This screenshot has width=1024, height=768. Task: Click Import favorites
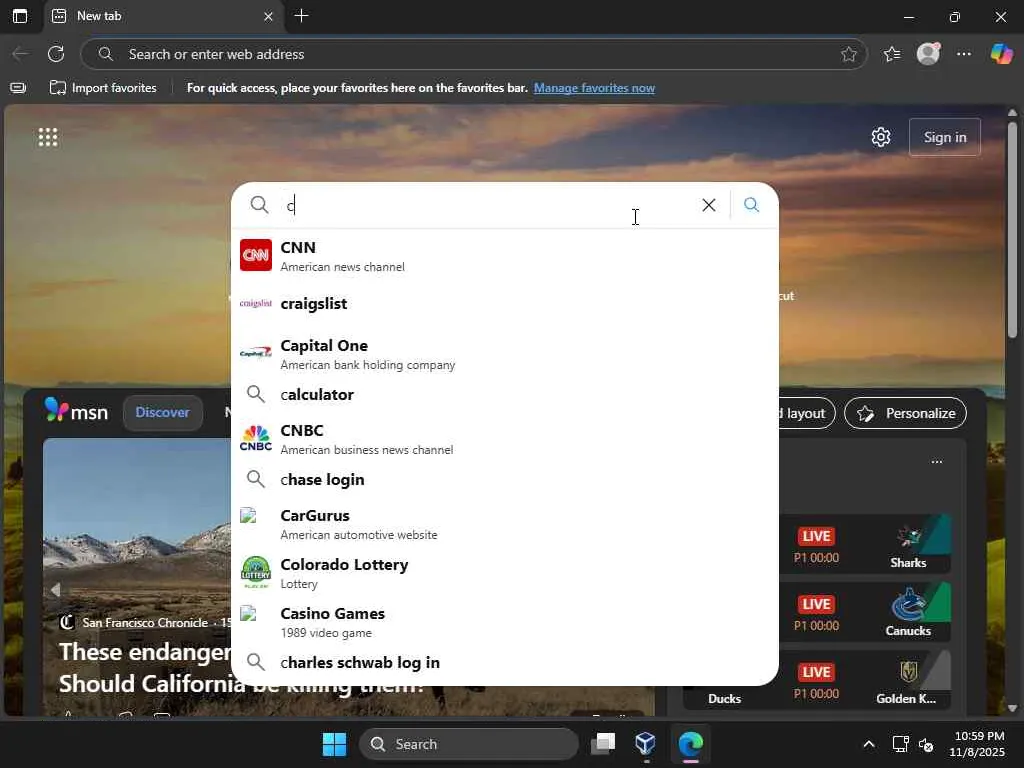tap(103, 88)
